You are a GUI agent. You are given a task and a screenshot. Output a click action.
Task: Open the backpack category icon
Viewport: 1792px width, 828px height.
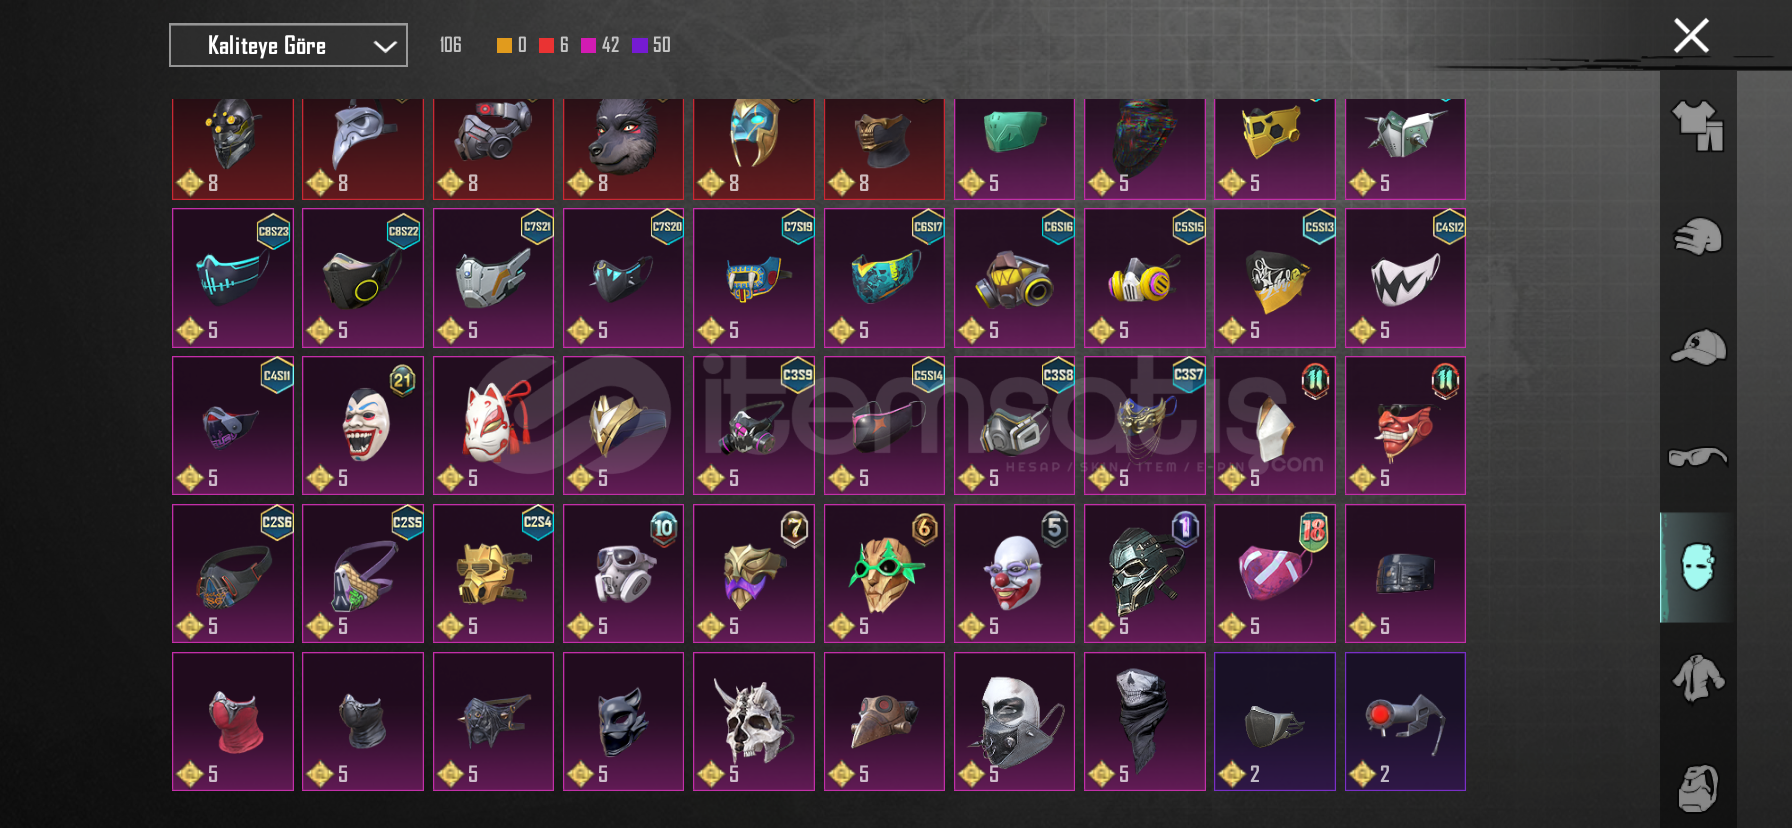[1698, 788]
